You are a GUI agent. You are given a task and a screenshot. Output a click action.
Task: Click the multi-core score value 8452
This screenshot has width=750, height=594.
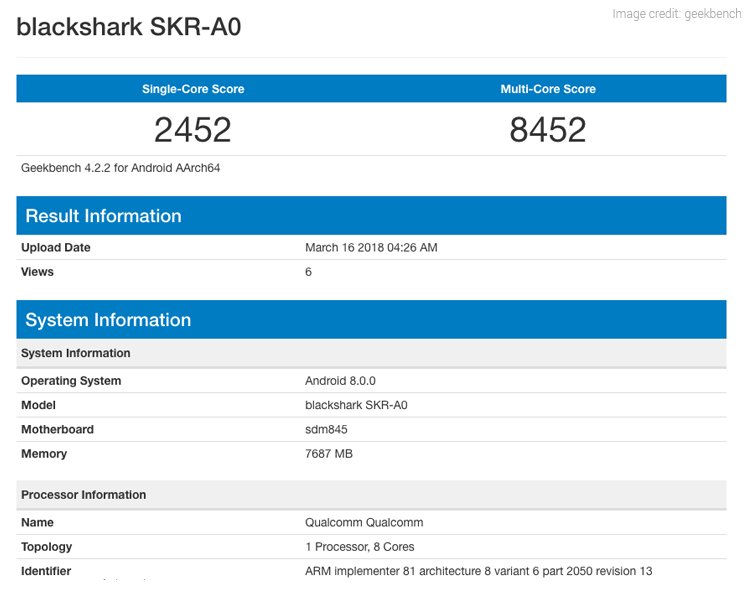click(548, 130)
